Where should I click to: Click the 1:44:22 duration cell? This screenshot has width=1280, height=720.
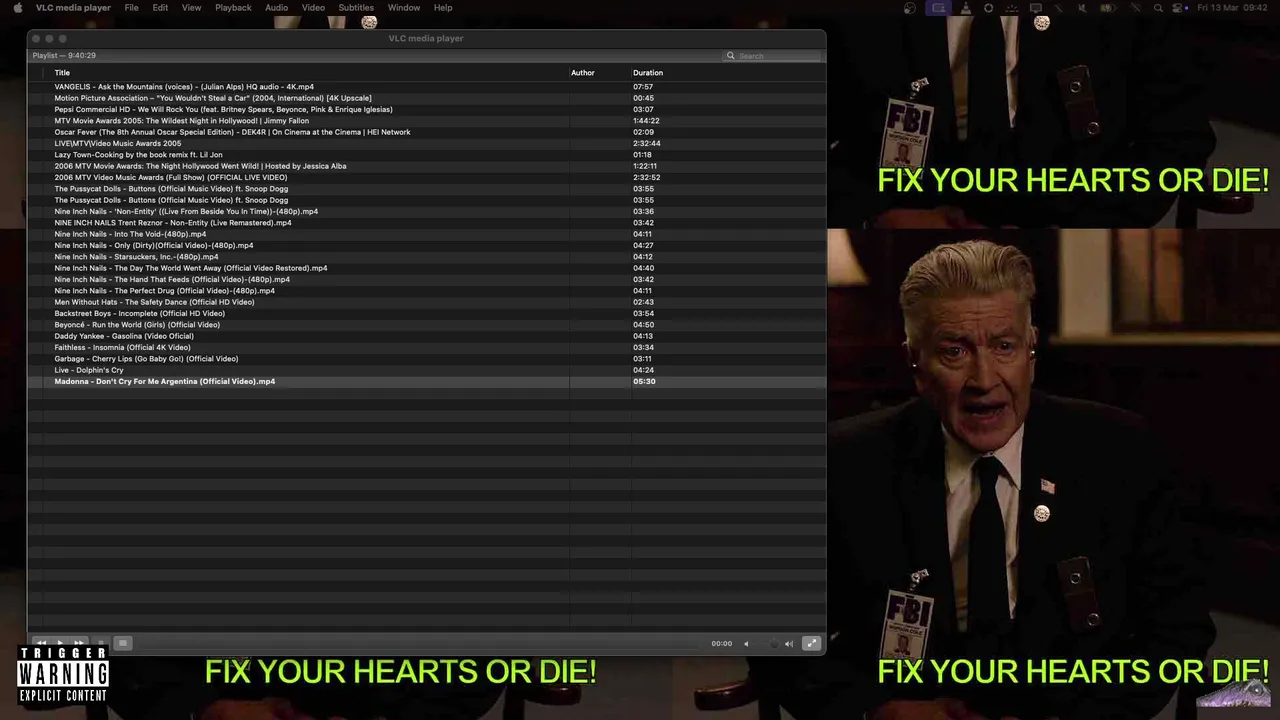[x=646, y=121]
